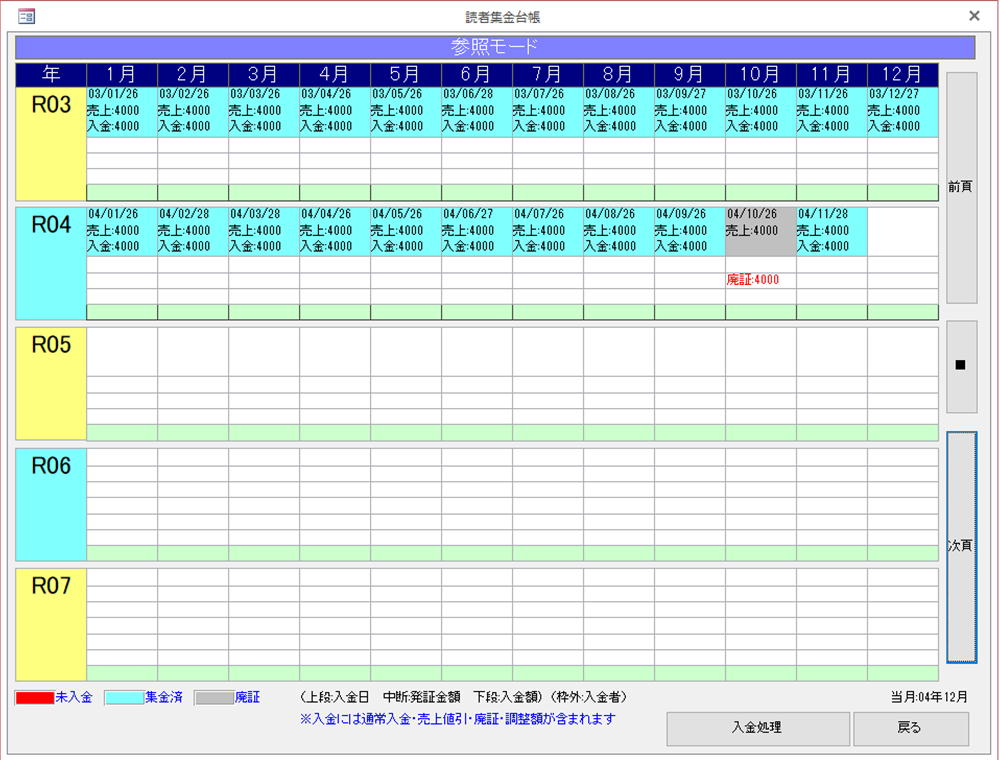The width and height of the screenshot is (1000, 760).
Task: Select the R05 year label
Action: click(x=51, y=383)
